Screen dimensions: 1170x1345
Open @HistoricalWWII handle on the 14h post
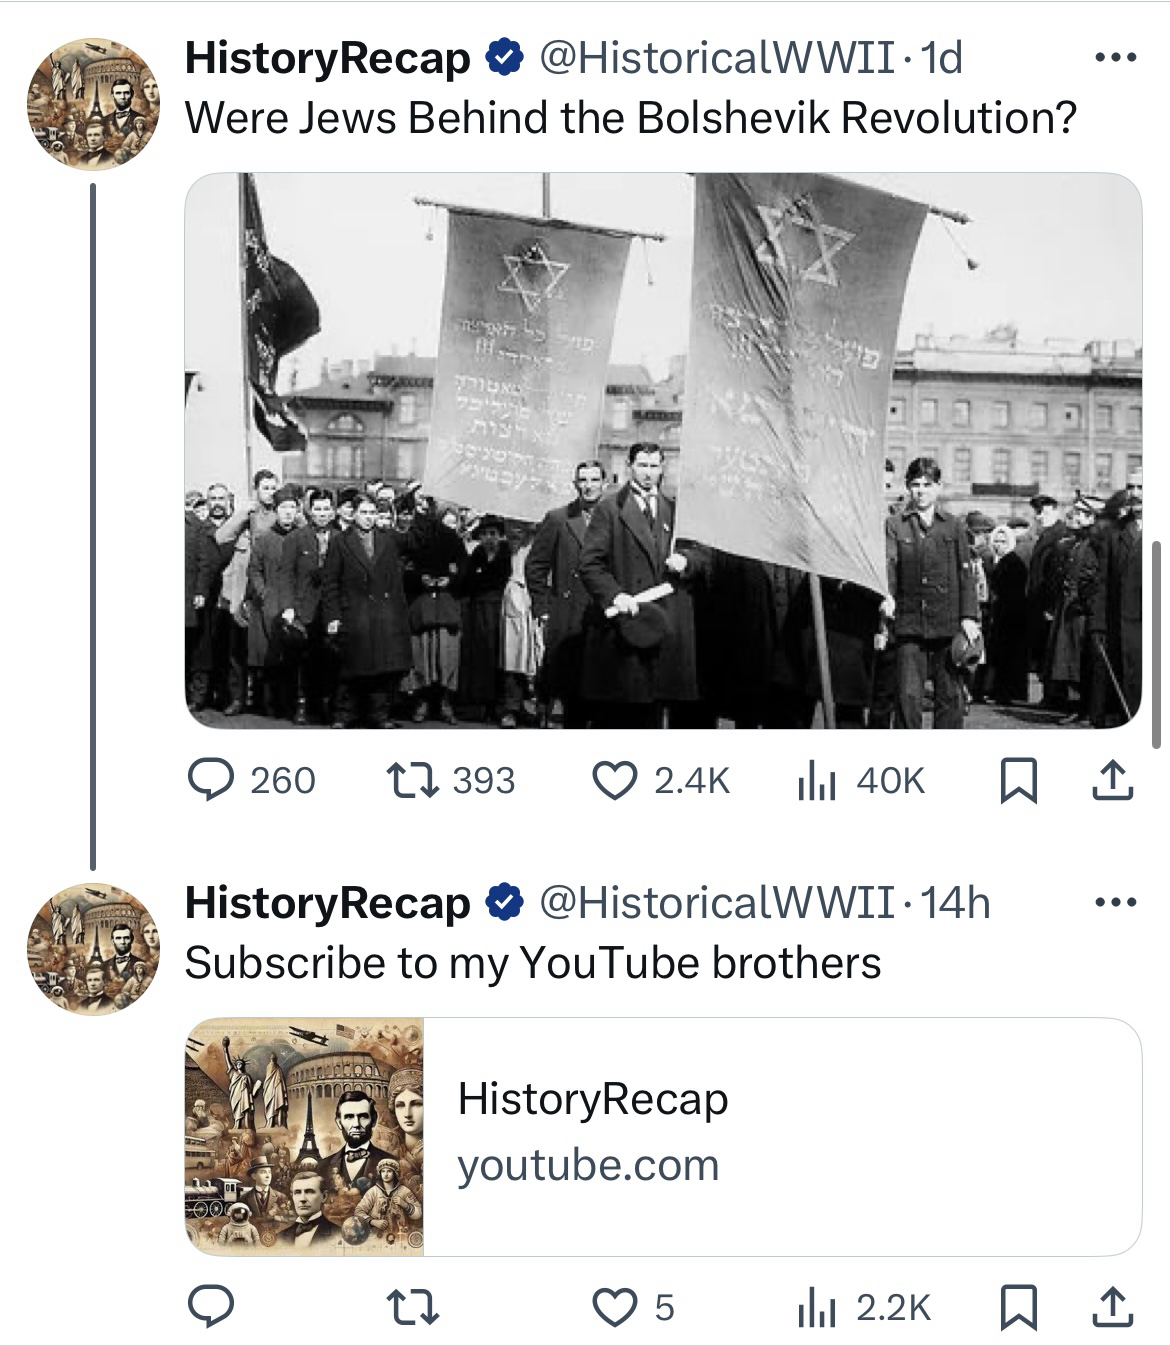(717, 903)
